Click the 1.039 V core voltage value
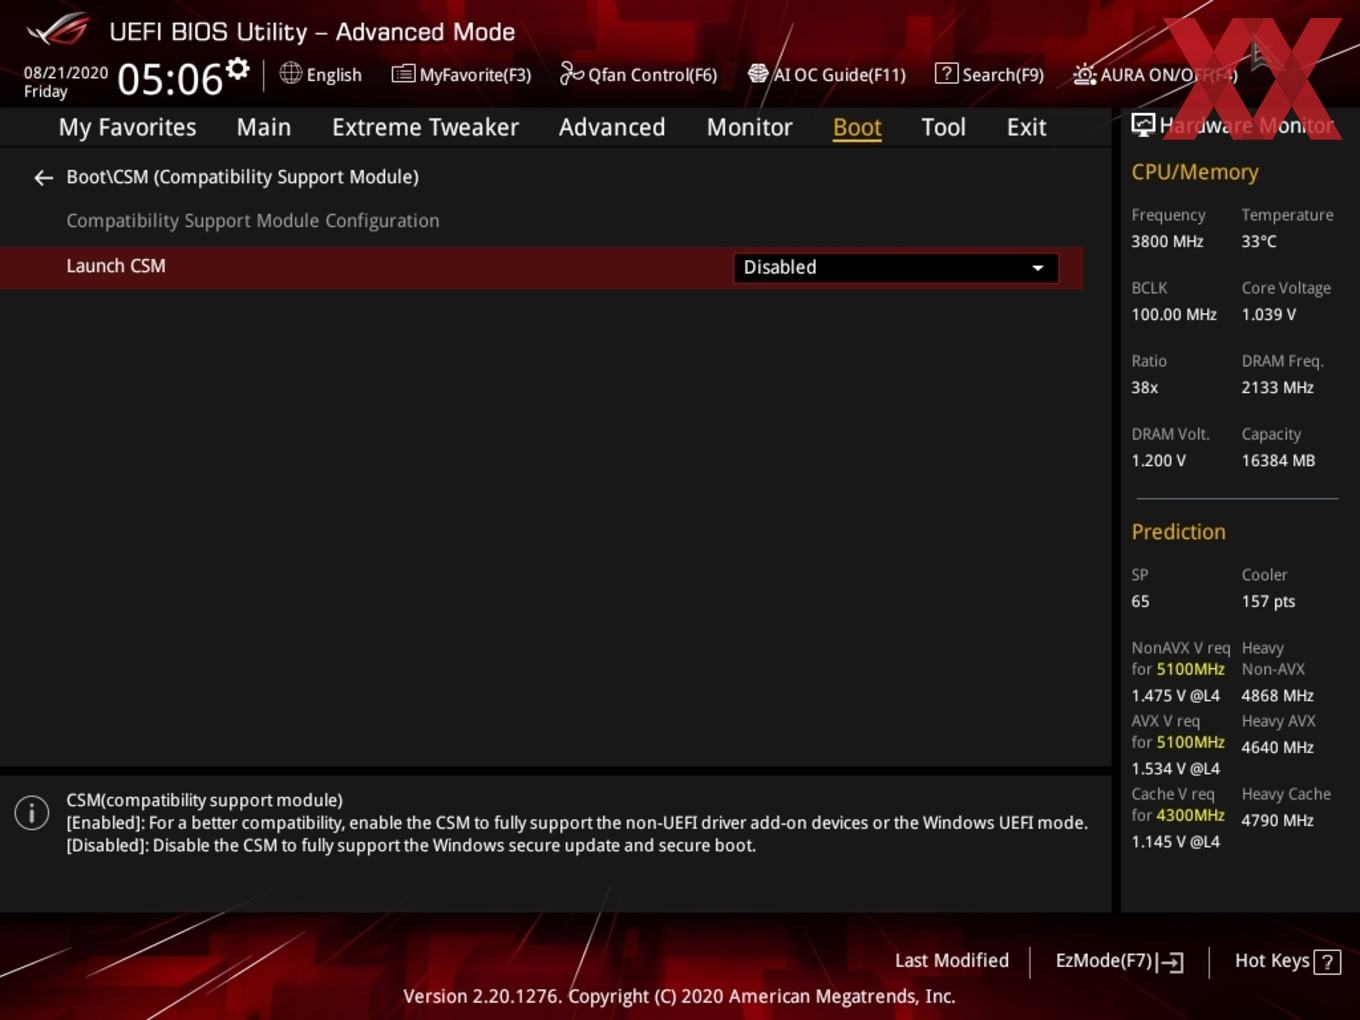This screenshot has width=1360, height=1020. pyautogui.click(x=1268, y=314)
